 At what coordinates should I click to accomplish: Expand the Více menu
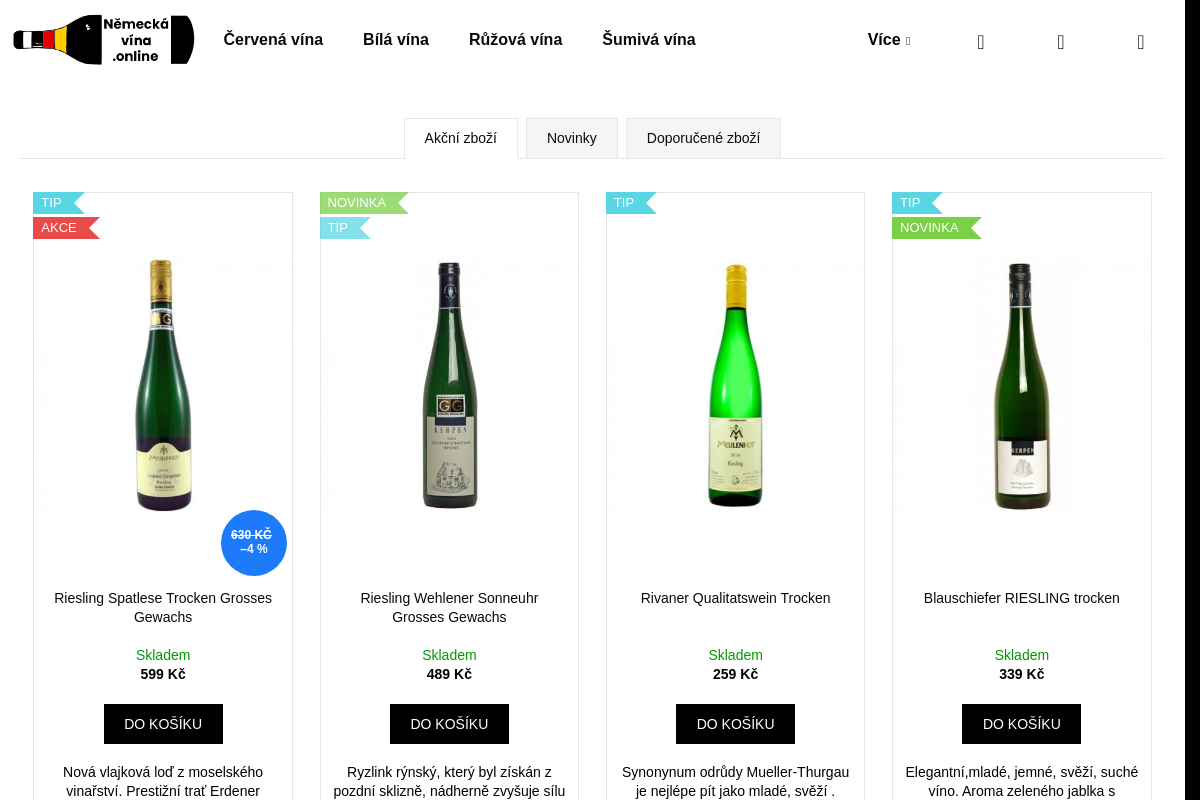coord(888,40)
